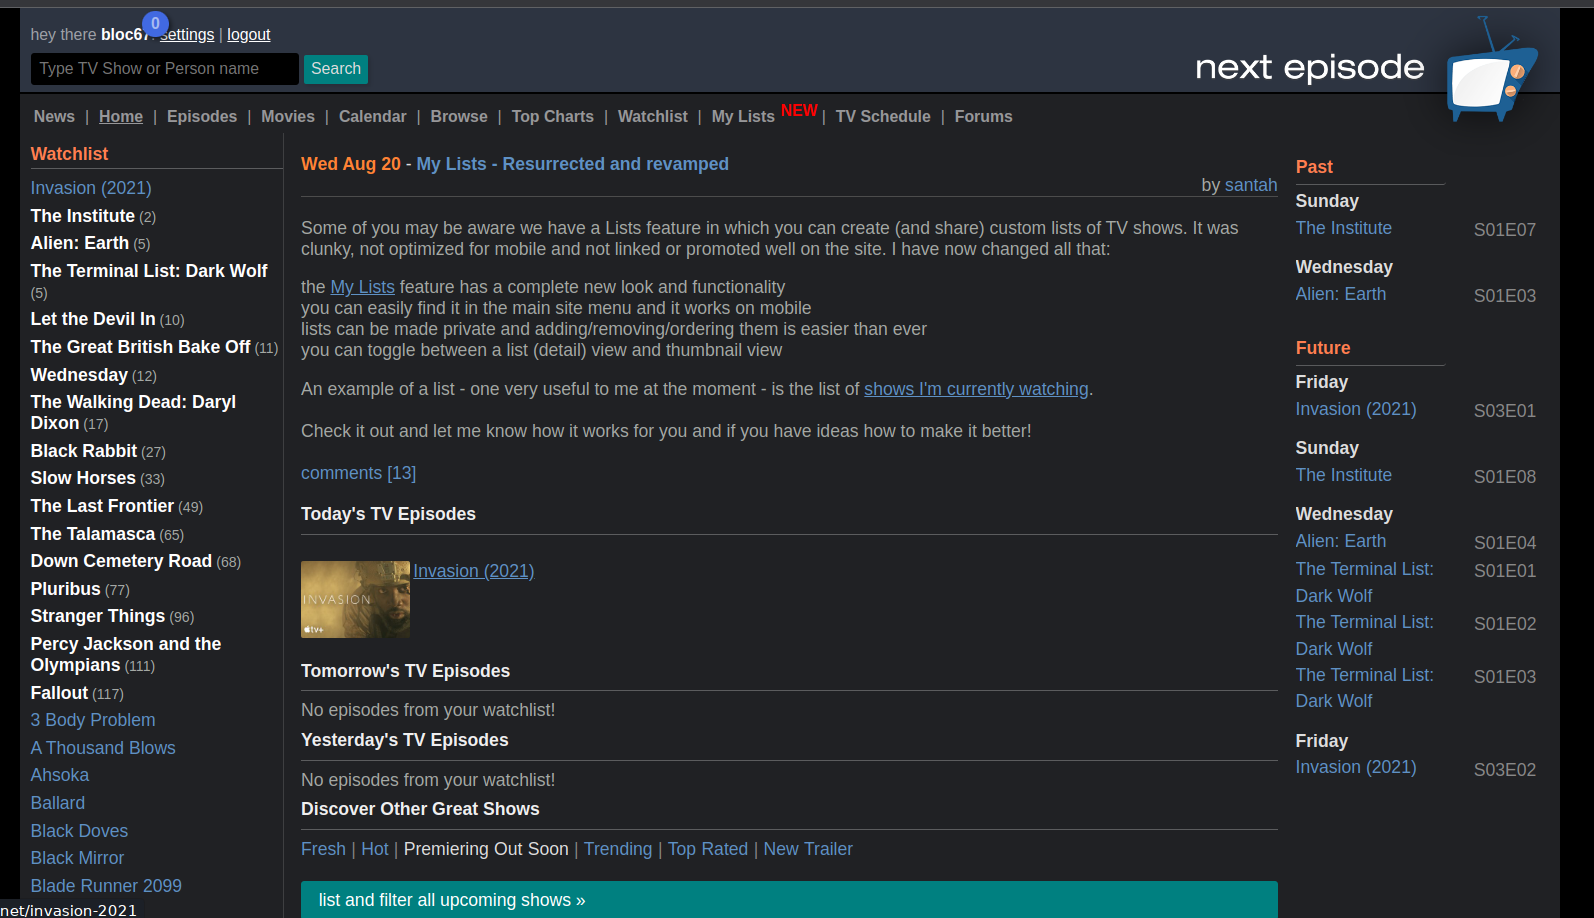1594x918 pixels.
Task: Open the shows I'm currently watching link
Action: pos(976,389)
